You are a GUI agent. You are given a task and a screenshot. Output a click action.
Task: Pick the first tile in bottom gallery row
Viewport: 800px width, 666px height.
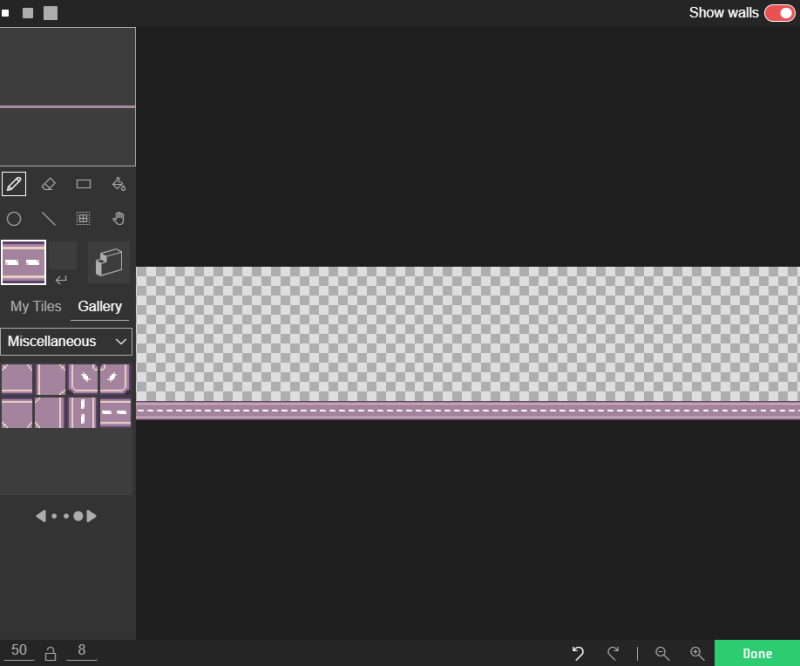(x=17, y=412)
